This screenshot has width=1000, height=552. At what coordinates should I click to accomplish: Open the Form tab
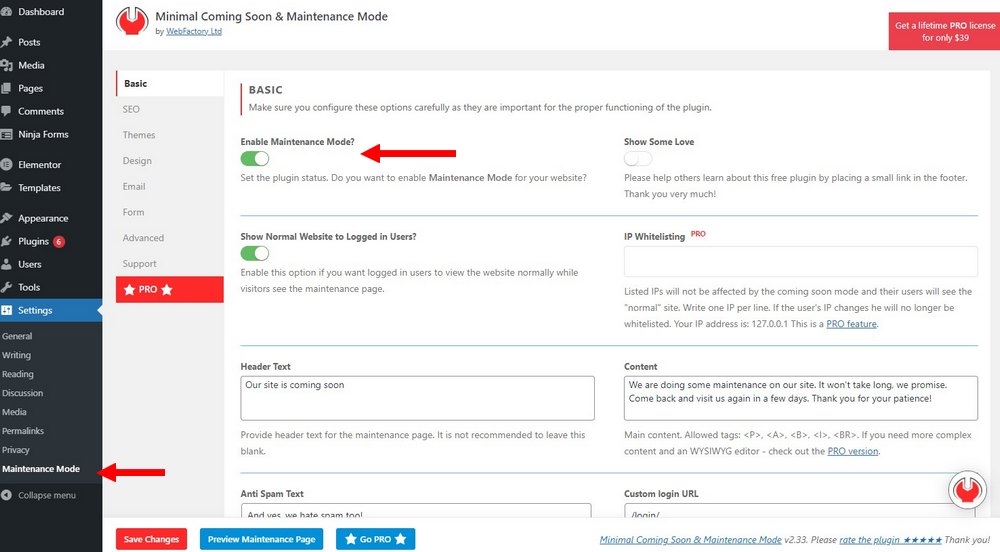tap(170, 212)
